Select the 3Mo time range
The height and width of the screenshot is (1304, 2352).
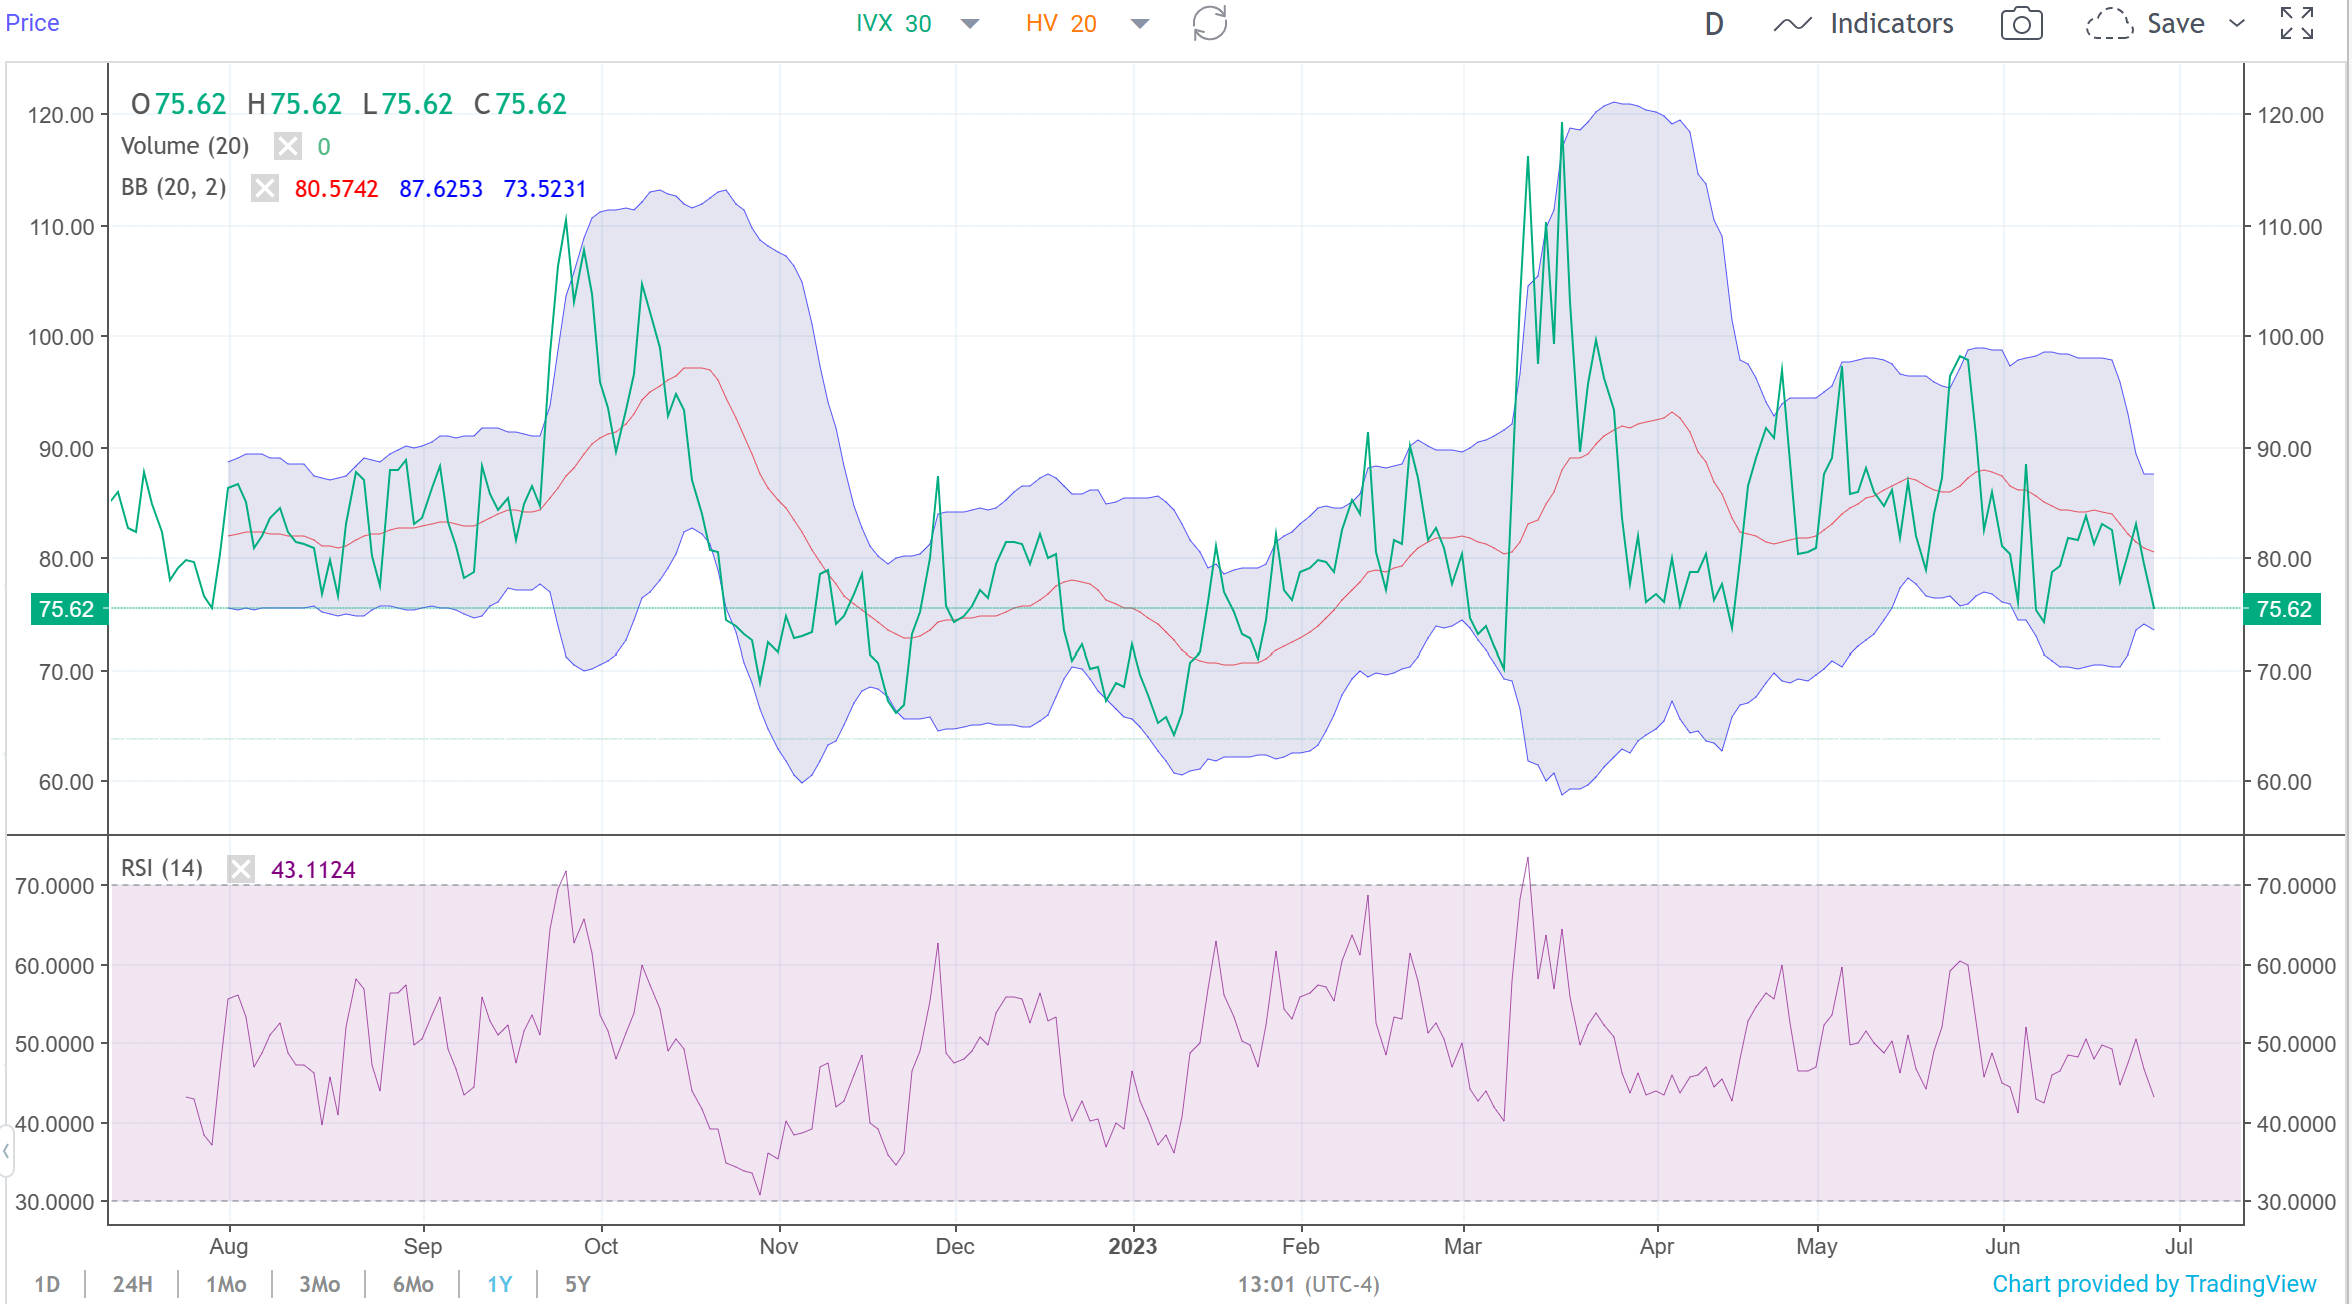click(320, 1284)
